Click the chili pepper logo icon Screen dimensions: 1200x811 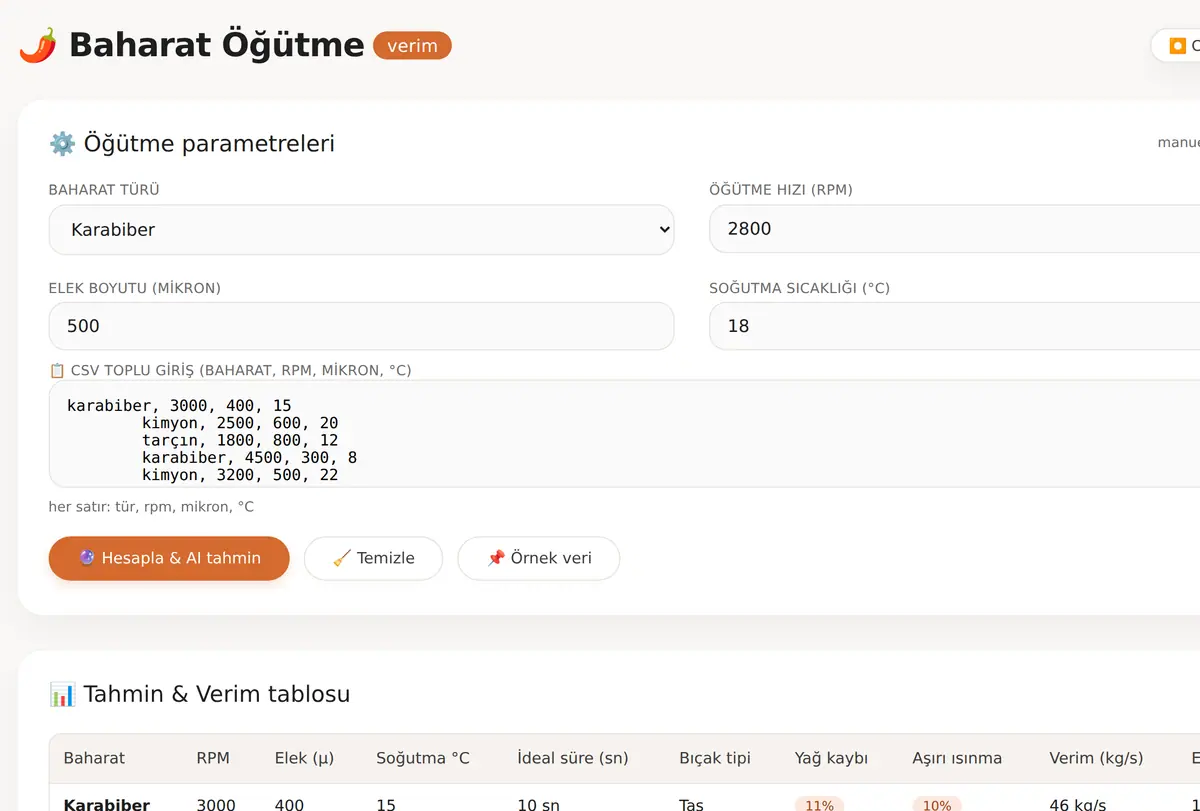tap(38, 45)
